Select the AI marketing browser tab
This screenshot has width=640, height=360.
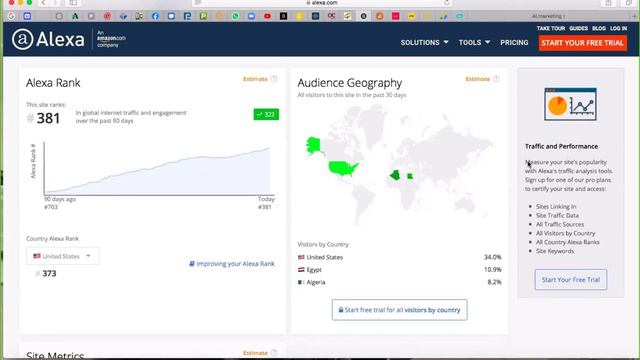[x=548, y=16]
